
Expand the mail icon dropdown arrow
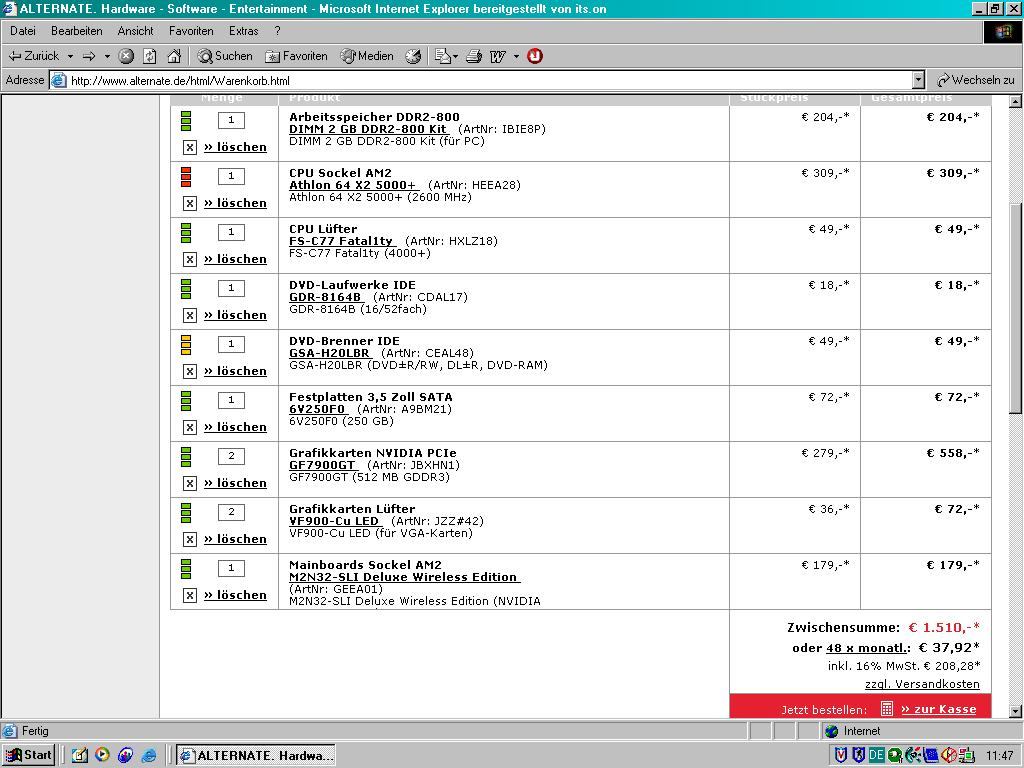pyautogui.click(x=455, y=57)
